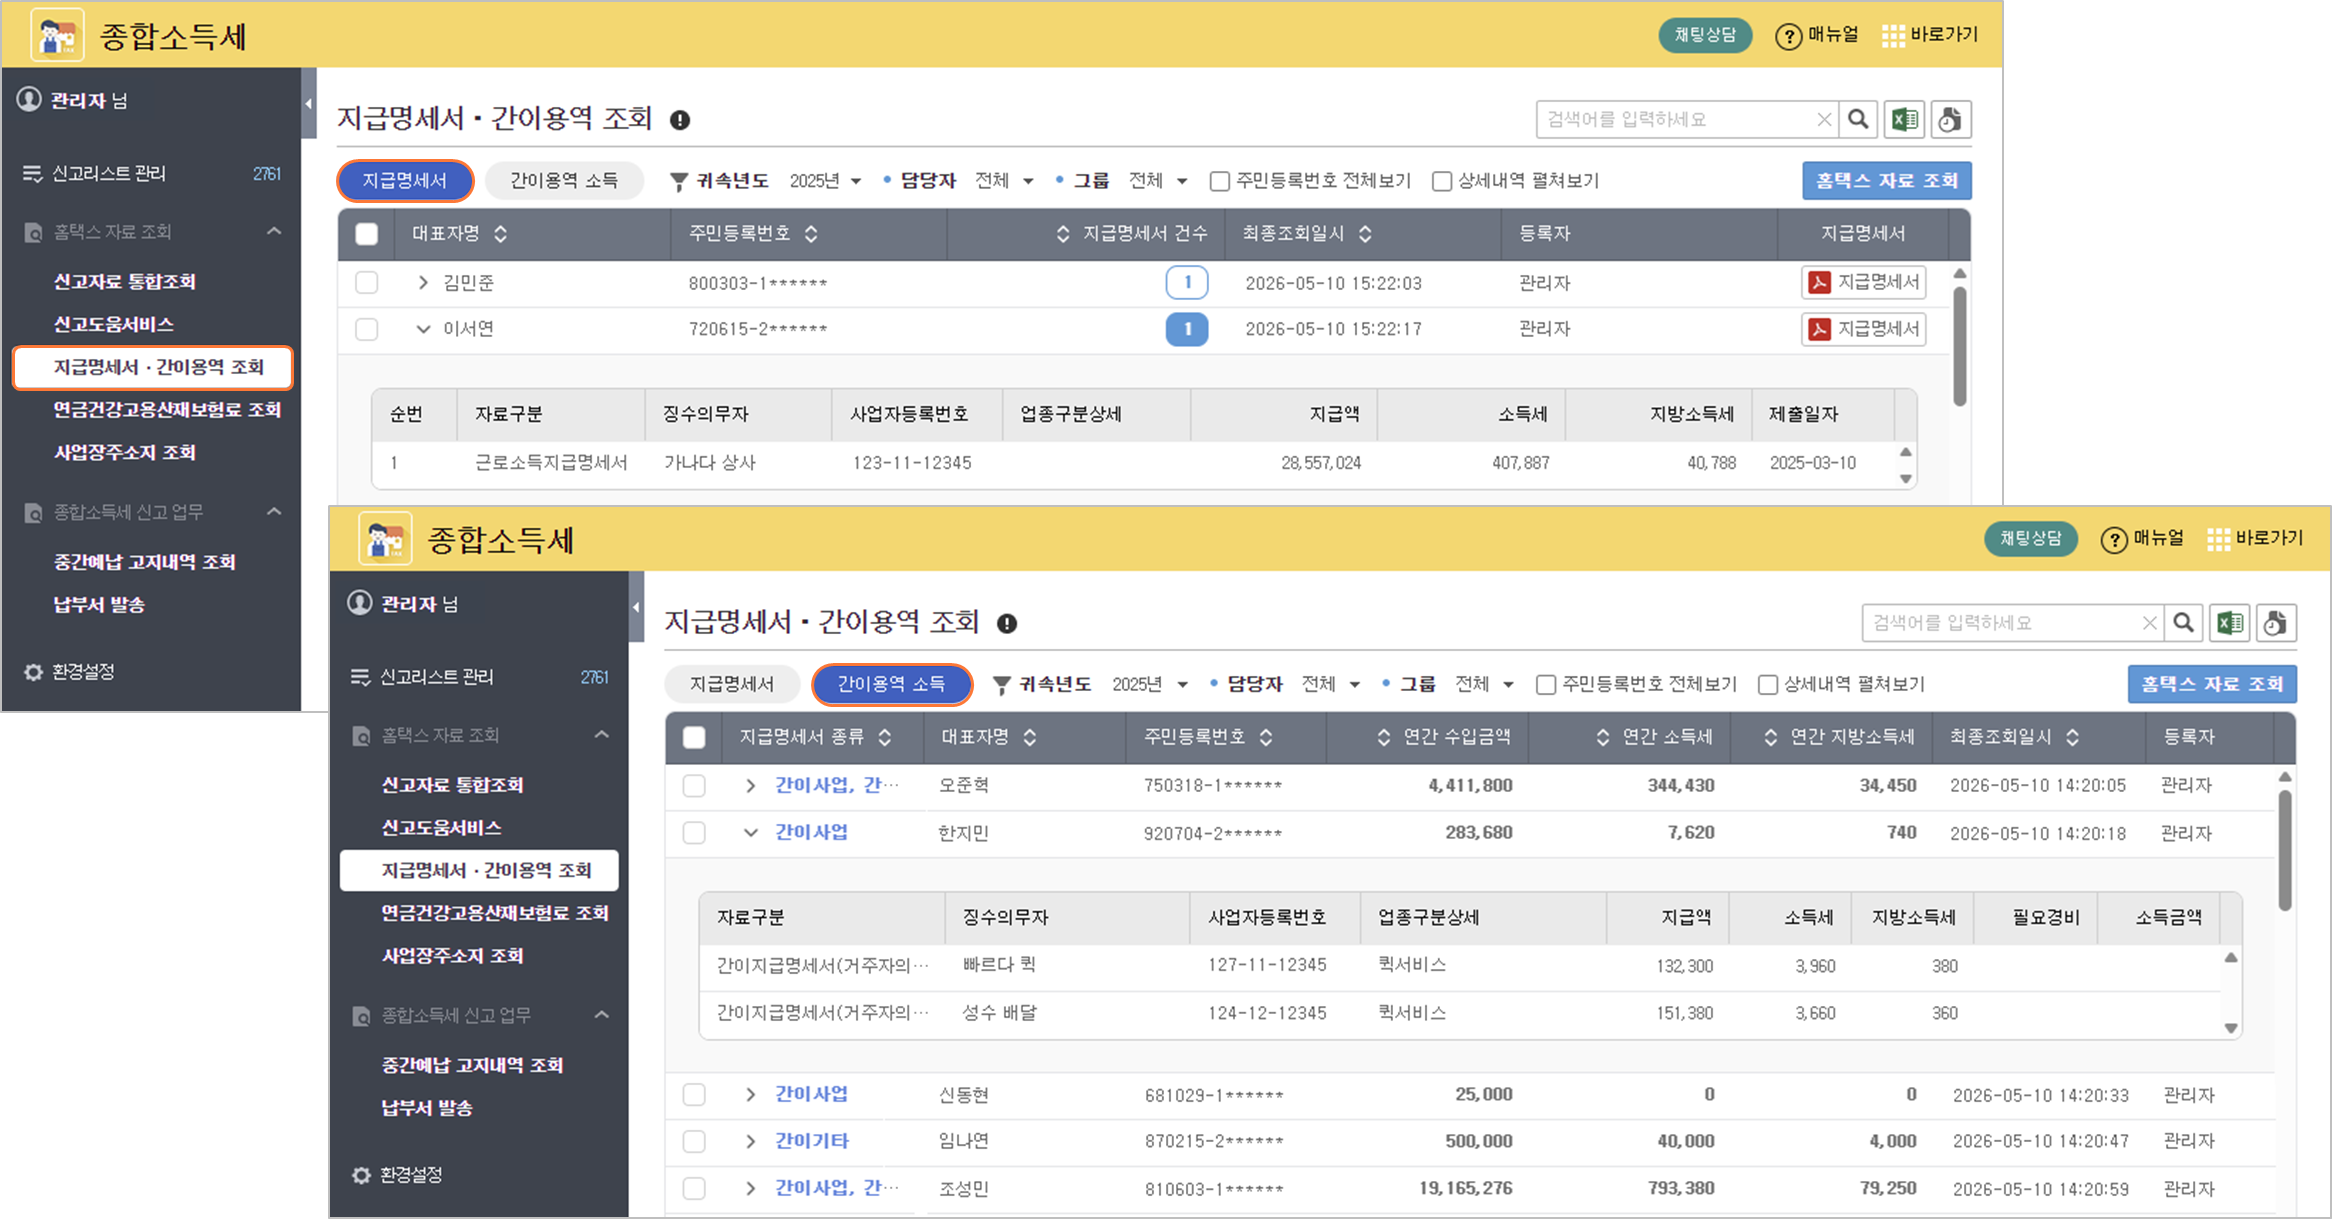Viewport: 2332px width, 1219px height.
Task: Click the search magnifier icon in the lower window
Action: click(x=2184, y=623)
